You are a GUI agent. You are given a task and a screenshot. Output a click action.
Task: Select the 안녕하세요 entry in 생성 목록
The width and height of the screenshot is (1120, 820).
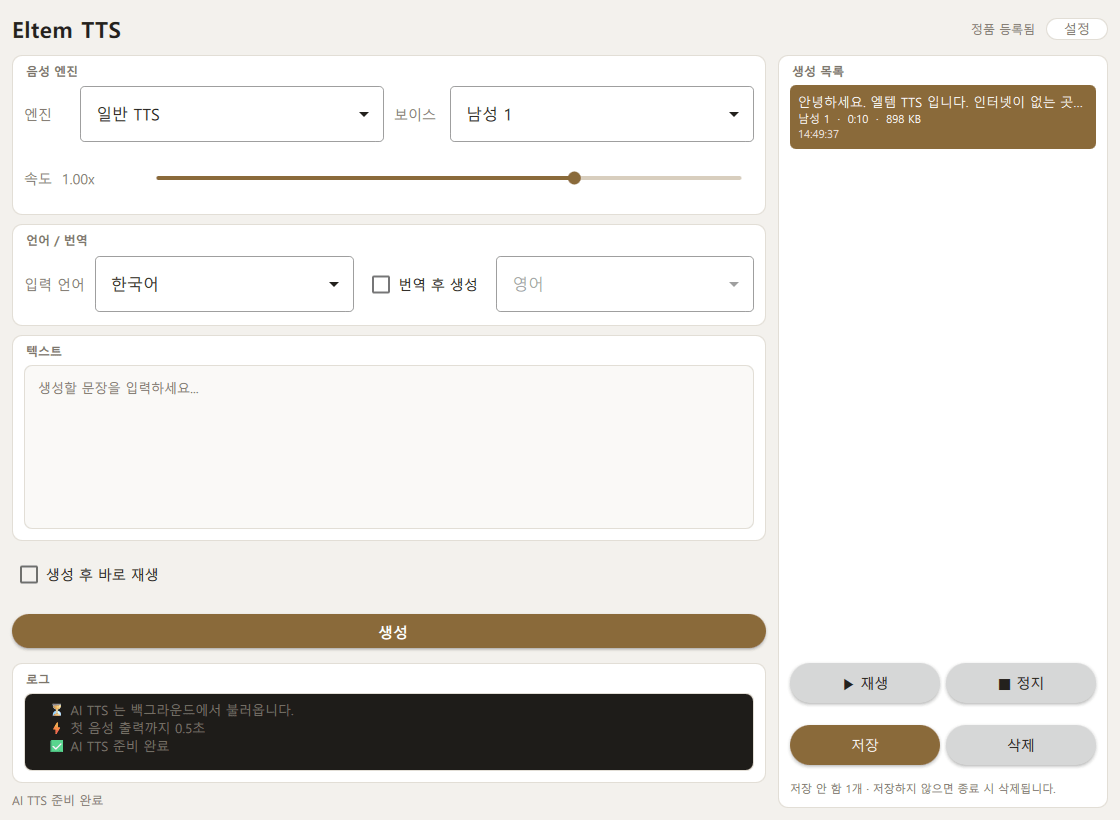(943, 117)
